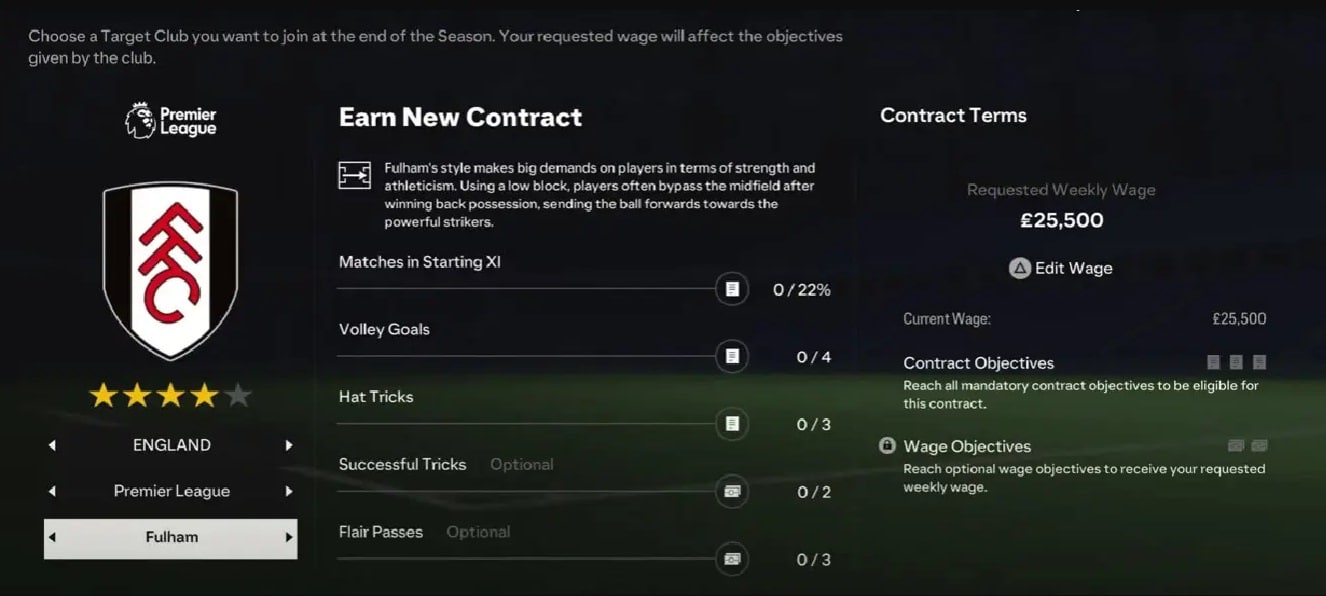Click the Edit Wage button
The image size is (1326, 596).
(1061, 268)
